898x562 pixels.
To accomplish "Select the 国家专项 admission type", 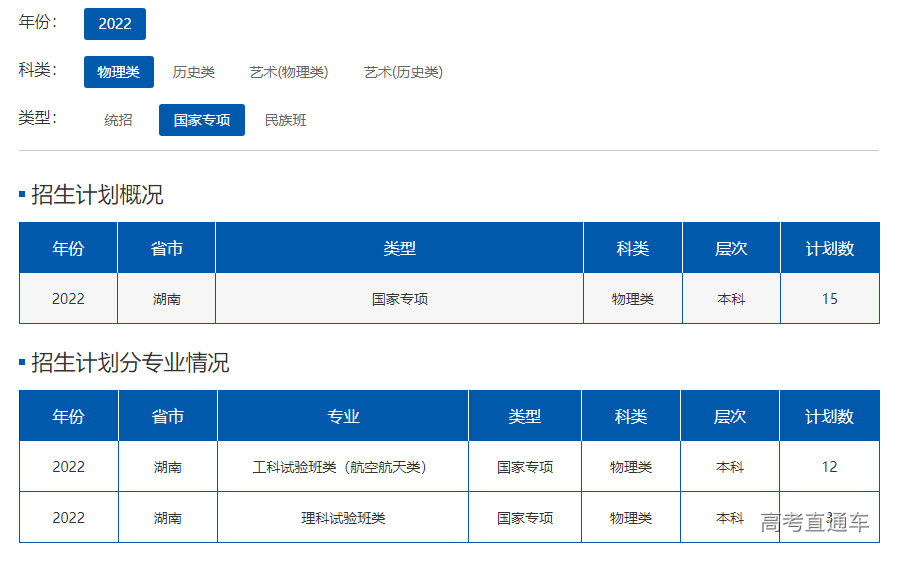I will [x=201, y=120].
